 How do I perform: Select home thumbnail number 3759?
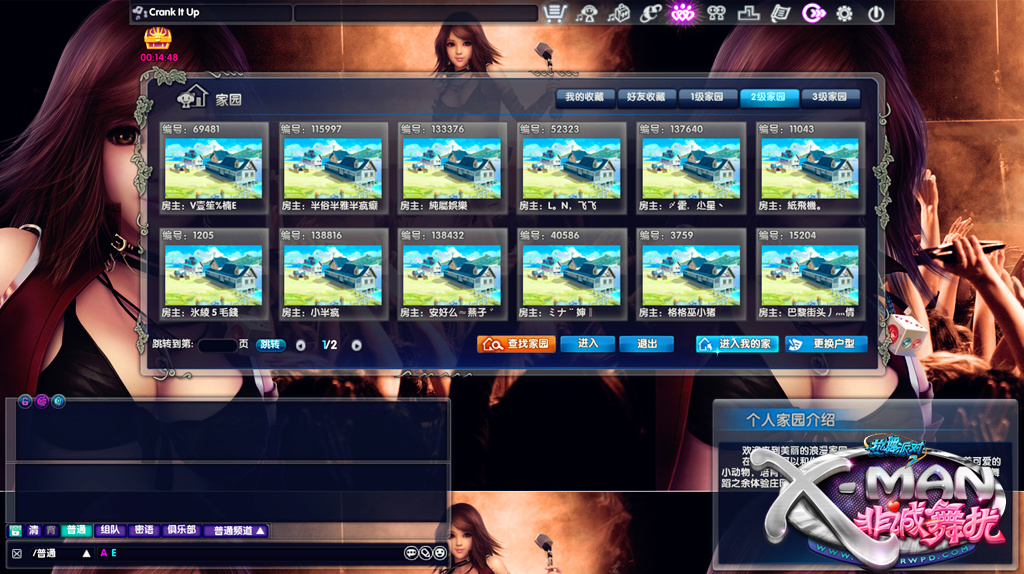691,274
